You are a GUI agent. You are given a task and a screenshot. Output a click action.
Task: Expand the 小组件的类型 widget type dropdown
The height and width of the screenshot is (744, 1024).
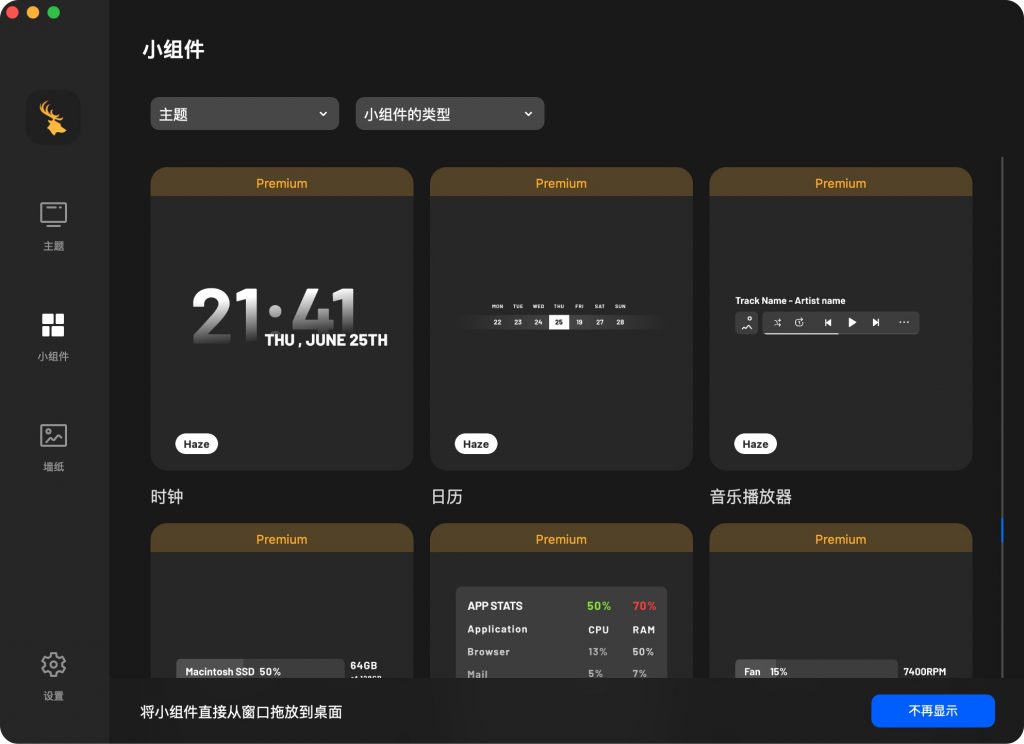click(449, 113)
